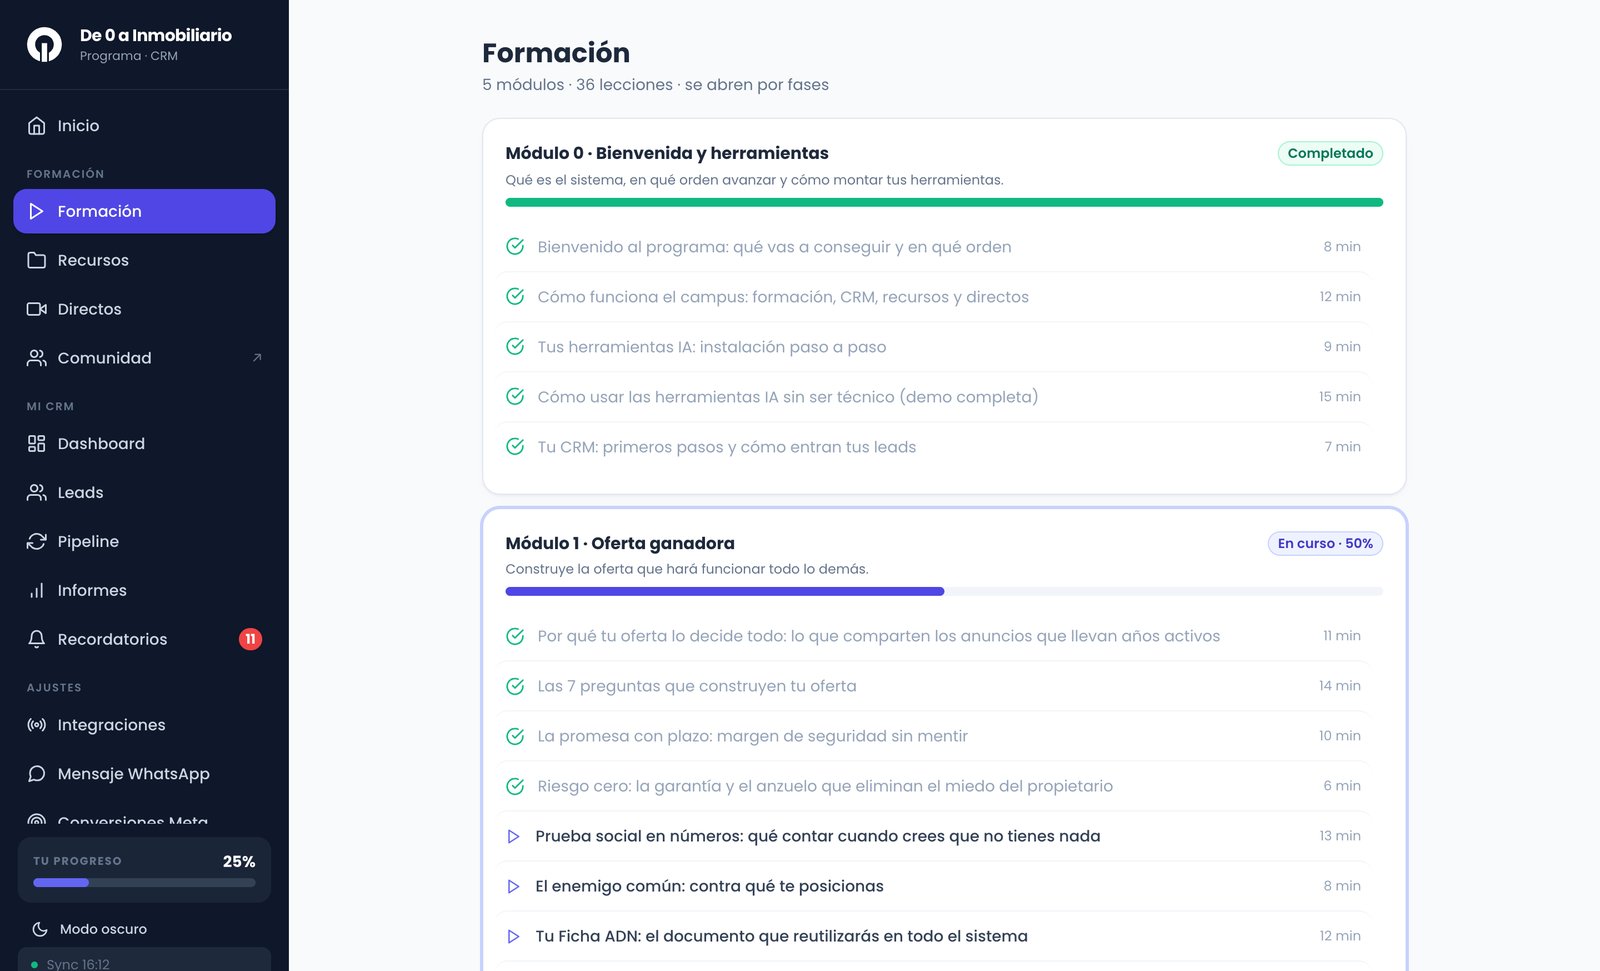Click the 15 min duration label
The height and width of the screenshot is (971, 1600).
[x=1339, y=397]
